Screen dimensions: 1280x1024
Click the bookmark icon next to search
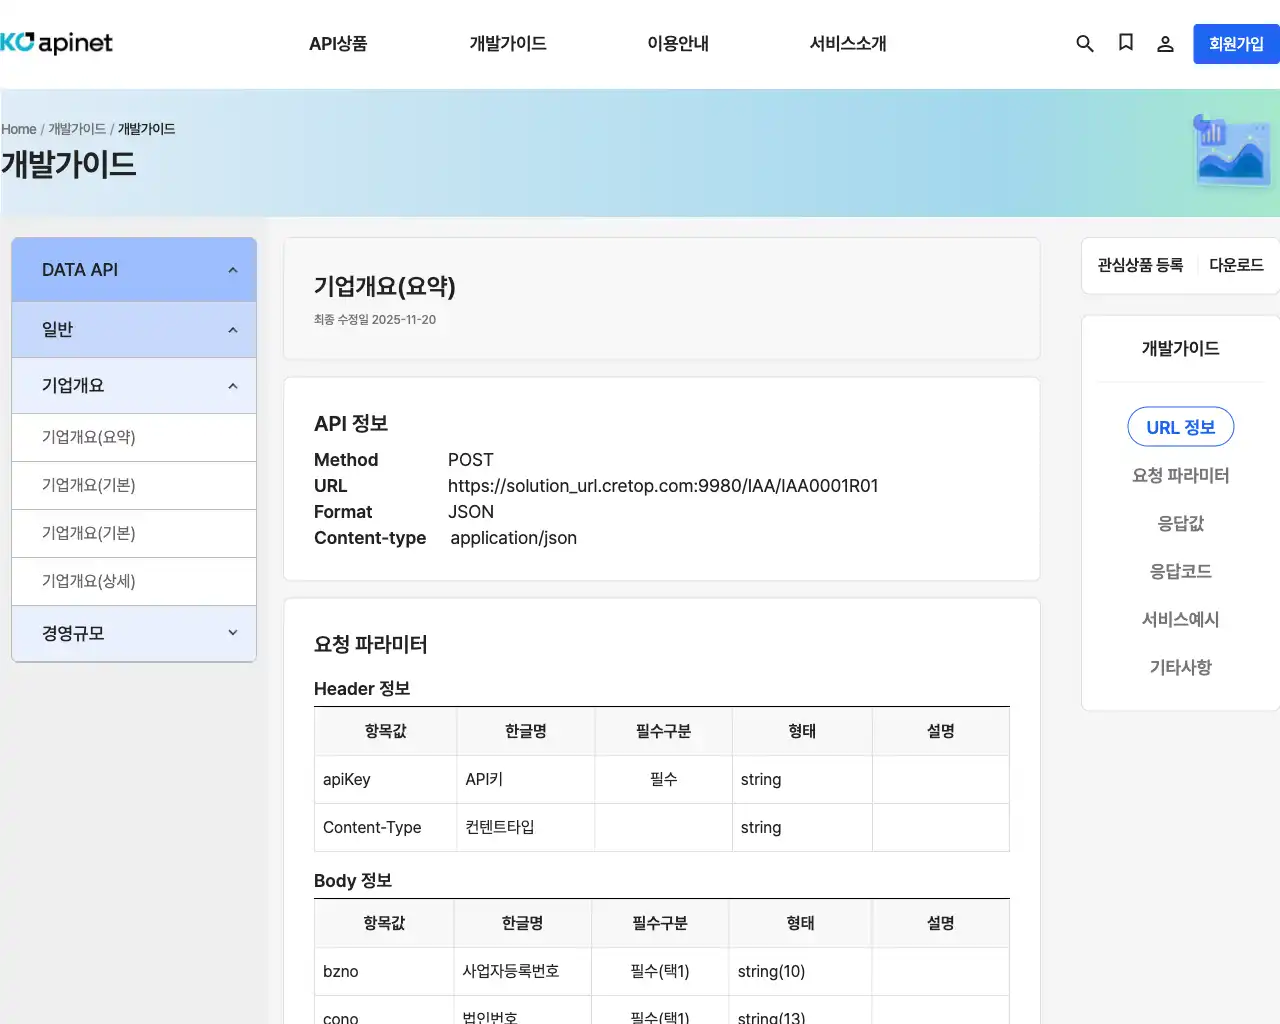coord(1125,43)
